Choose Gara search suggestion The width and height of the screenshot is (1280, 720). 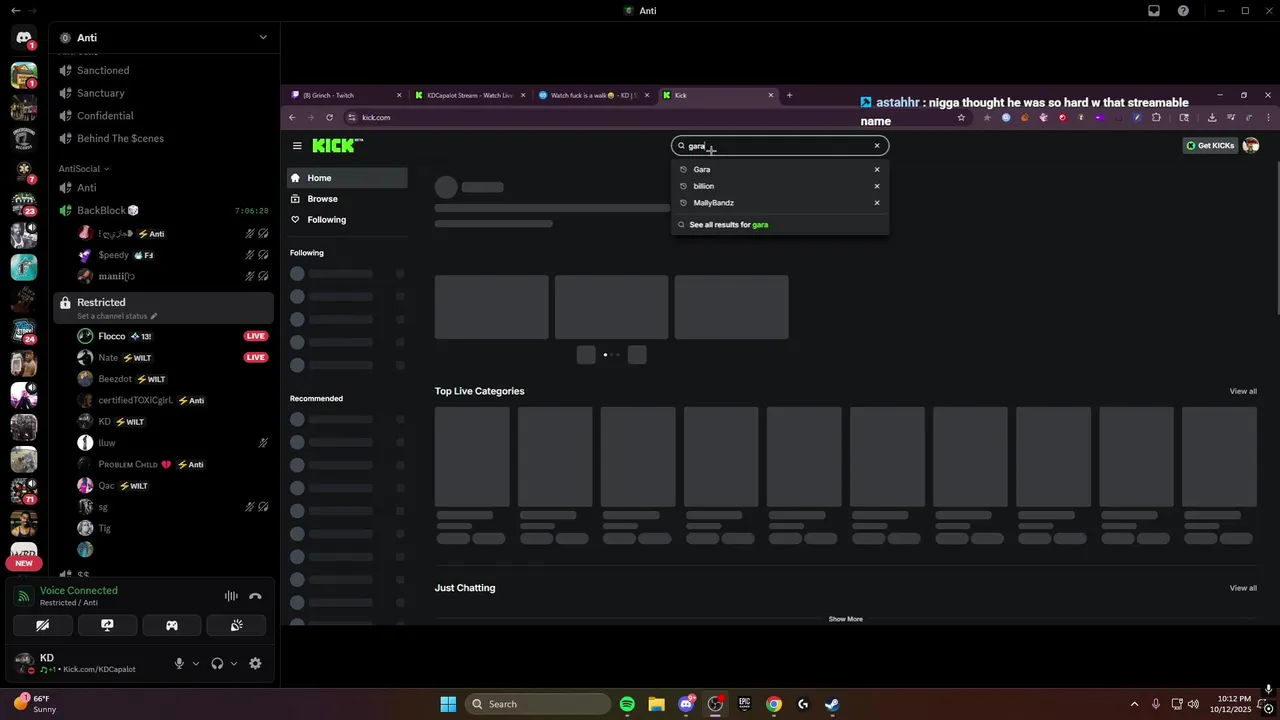pyautogui.click(x=702, y=170)
